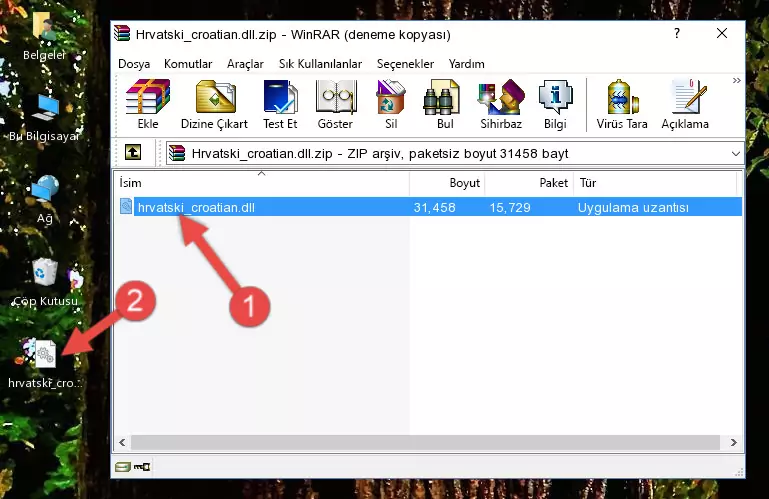
Task: Open the Sık Kullanılanlar menu
Action: tap(320, 64)
